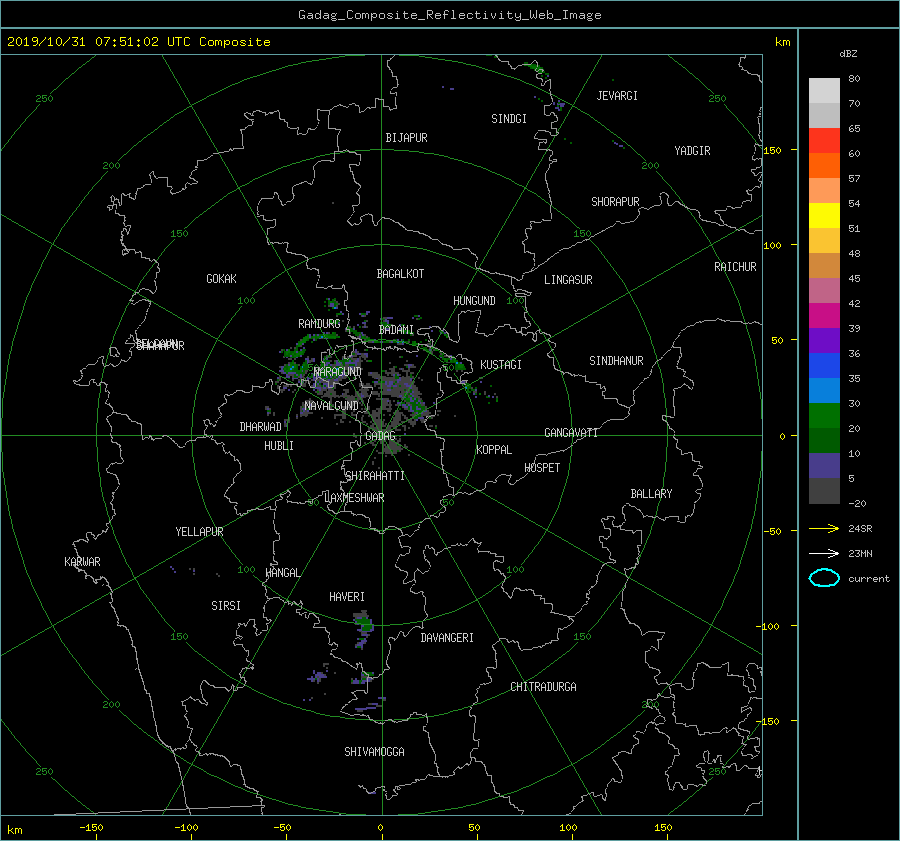Click the yellow 24SR arrow icon
The image size is (900, 841).
(x=824, y=528)
